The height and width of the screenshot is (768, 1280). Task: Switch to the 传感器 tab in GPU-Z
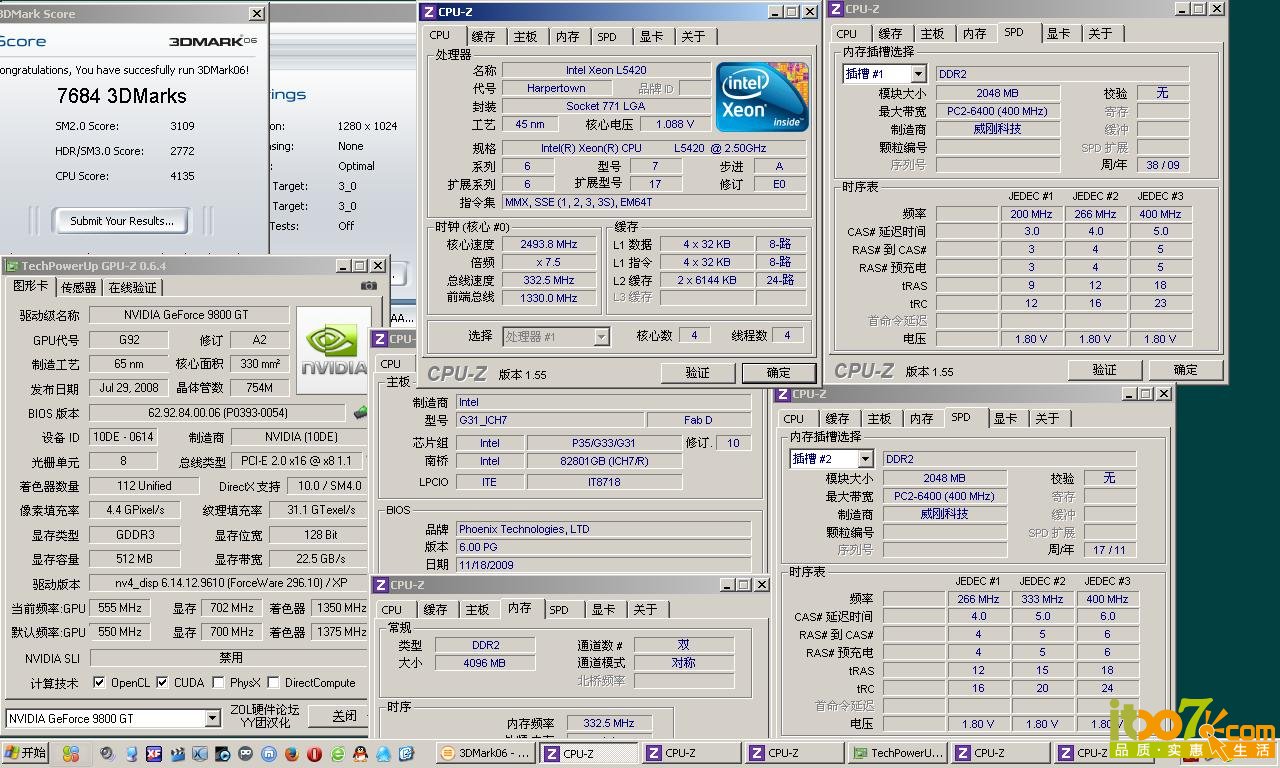tap(79, 287)
